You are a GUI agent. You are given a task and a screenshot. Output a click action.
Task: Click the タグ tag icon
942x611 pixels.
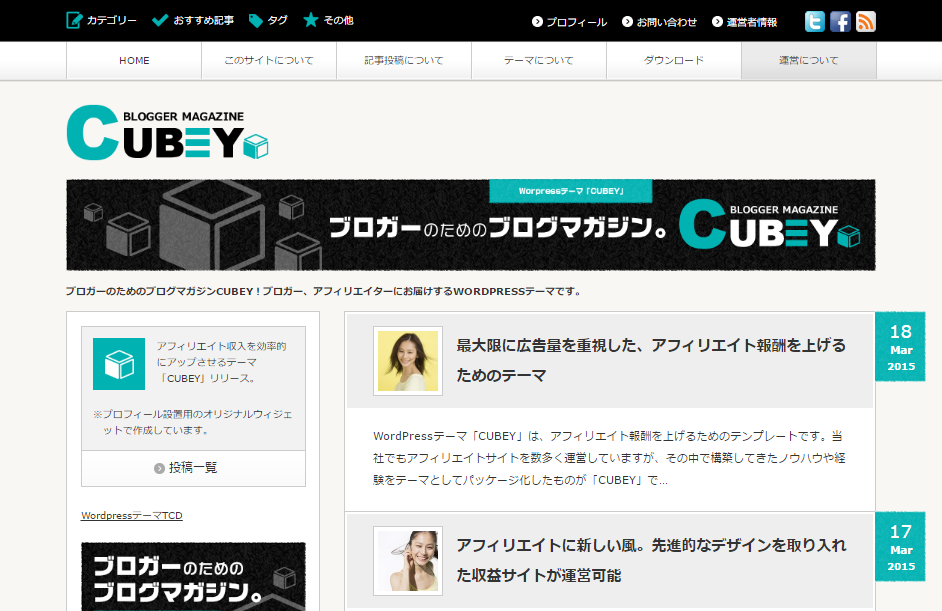[x=256, y=20]
